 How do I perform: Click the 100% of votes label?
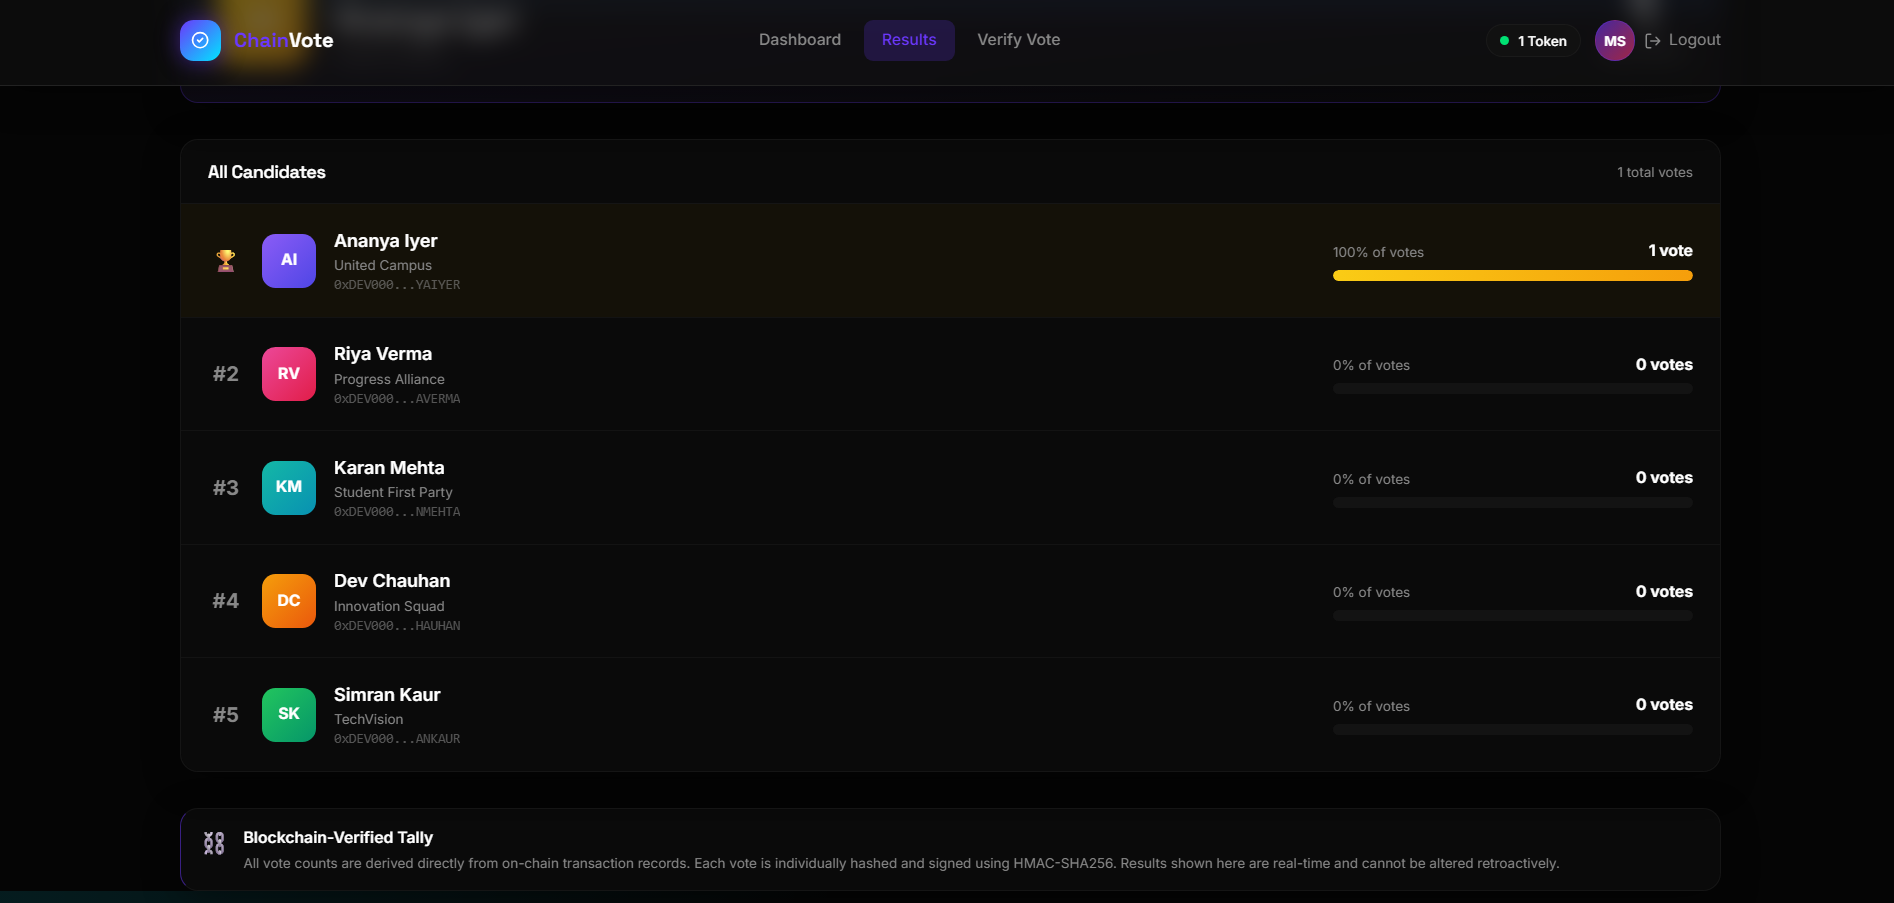(x=1378, y=252)
